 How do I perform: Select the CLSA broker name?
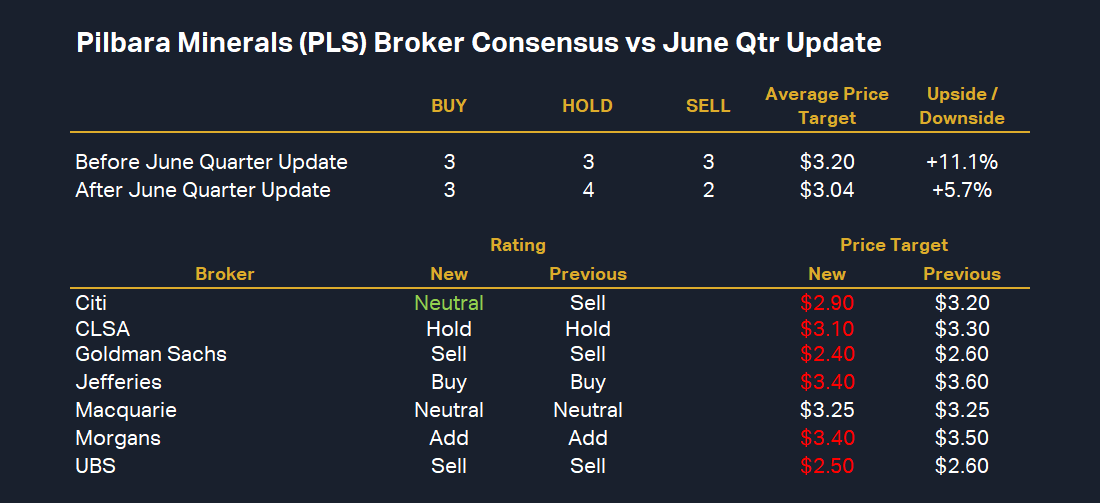102,329
